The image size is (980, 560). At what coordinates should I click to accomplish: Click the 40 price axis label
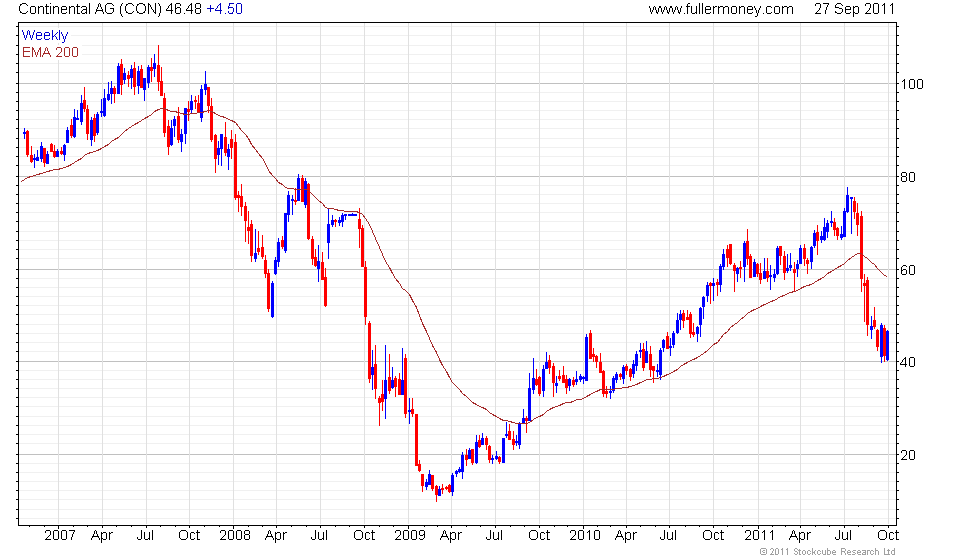[x=908, y=362]
